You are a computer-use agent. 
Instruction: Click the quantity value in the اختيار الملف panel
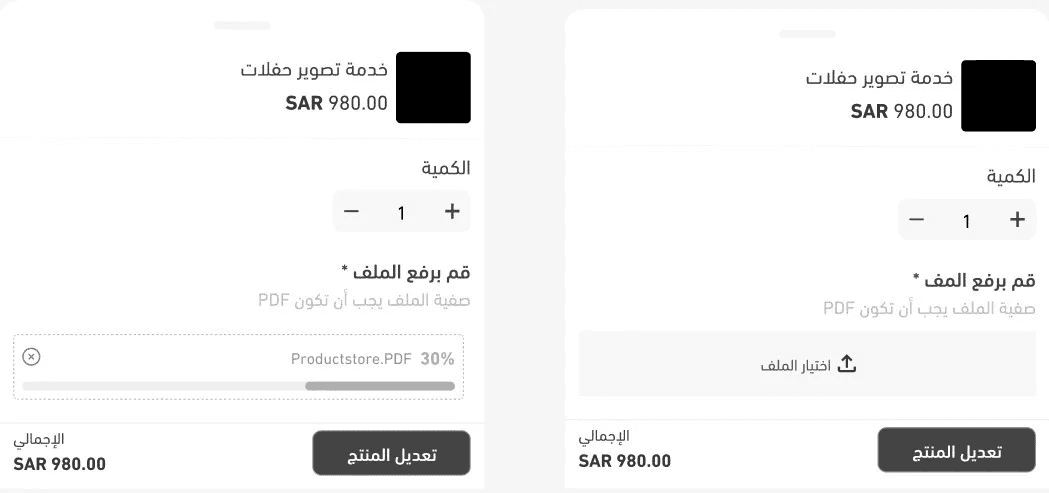pos(967,221)
